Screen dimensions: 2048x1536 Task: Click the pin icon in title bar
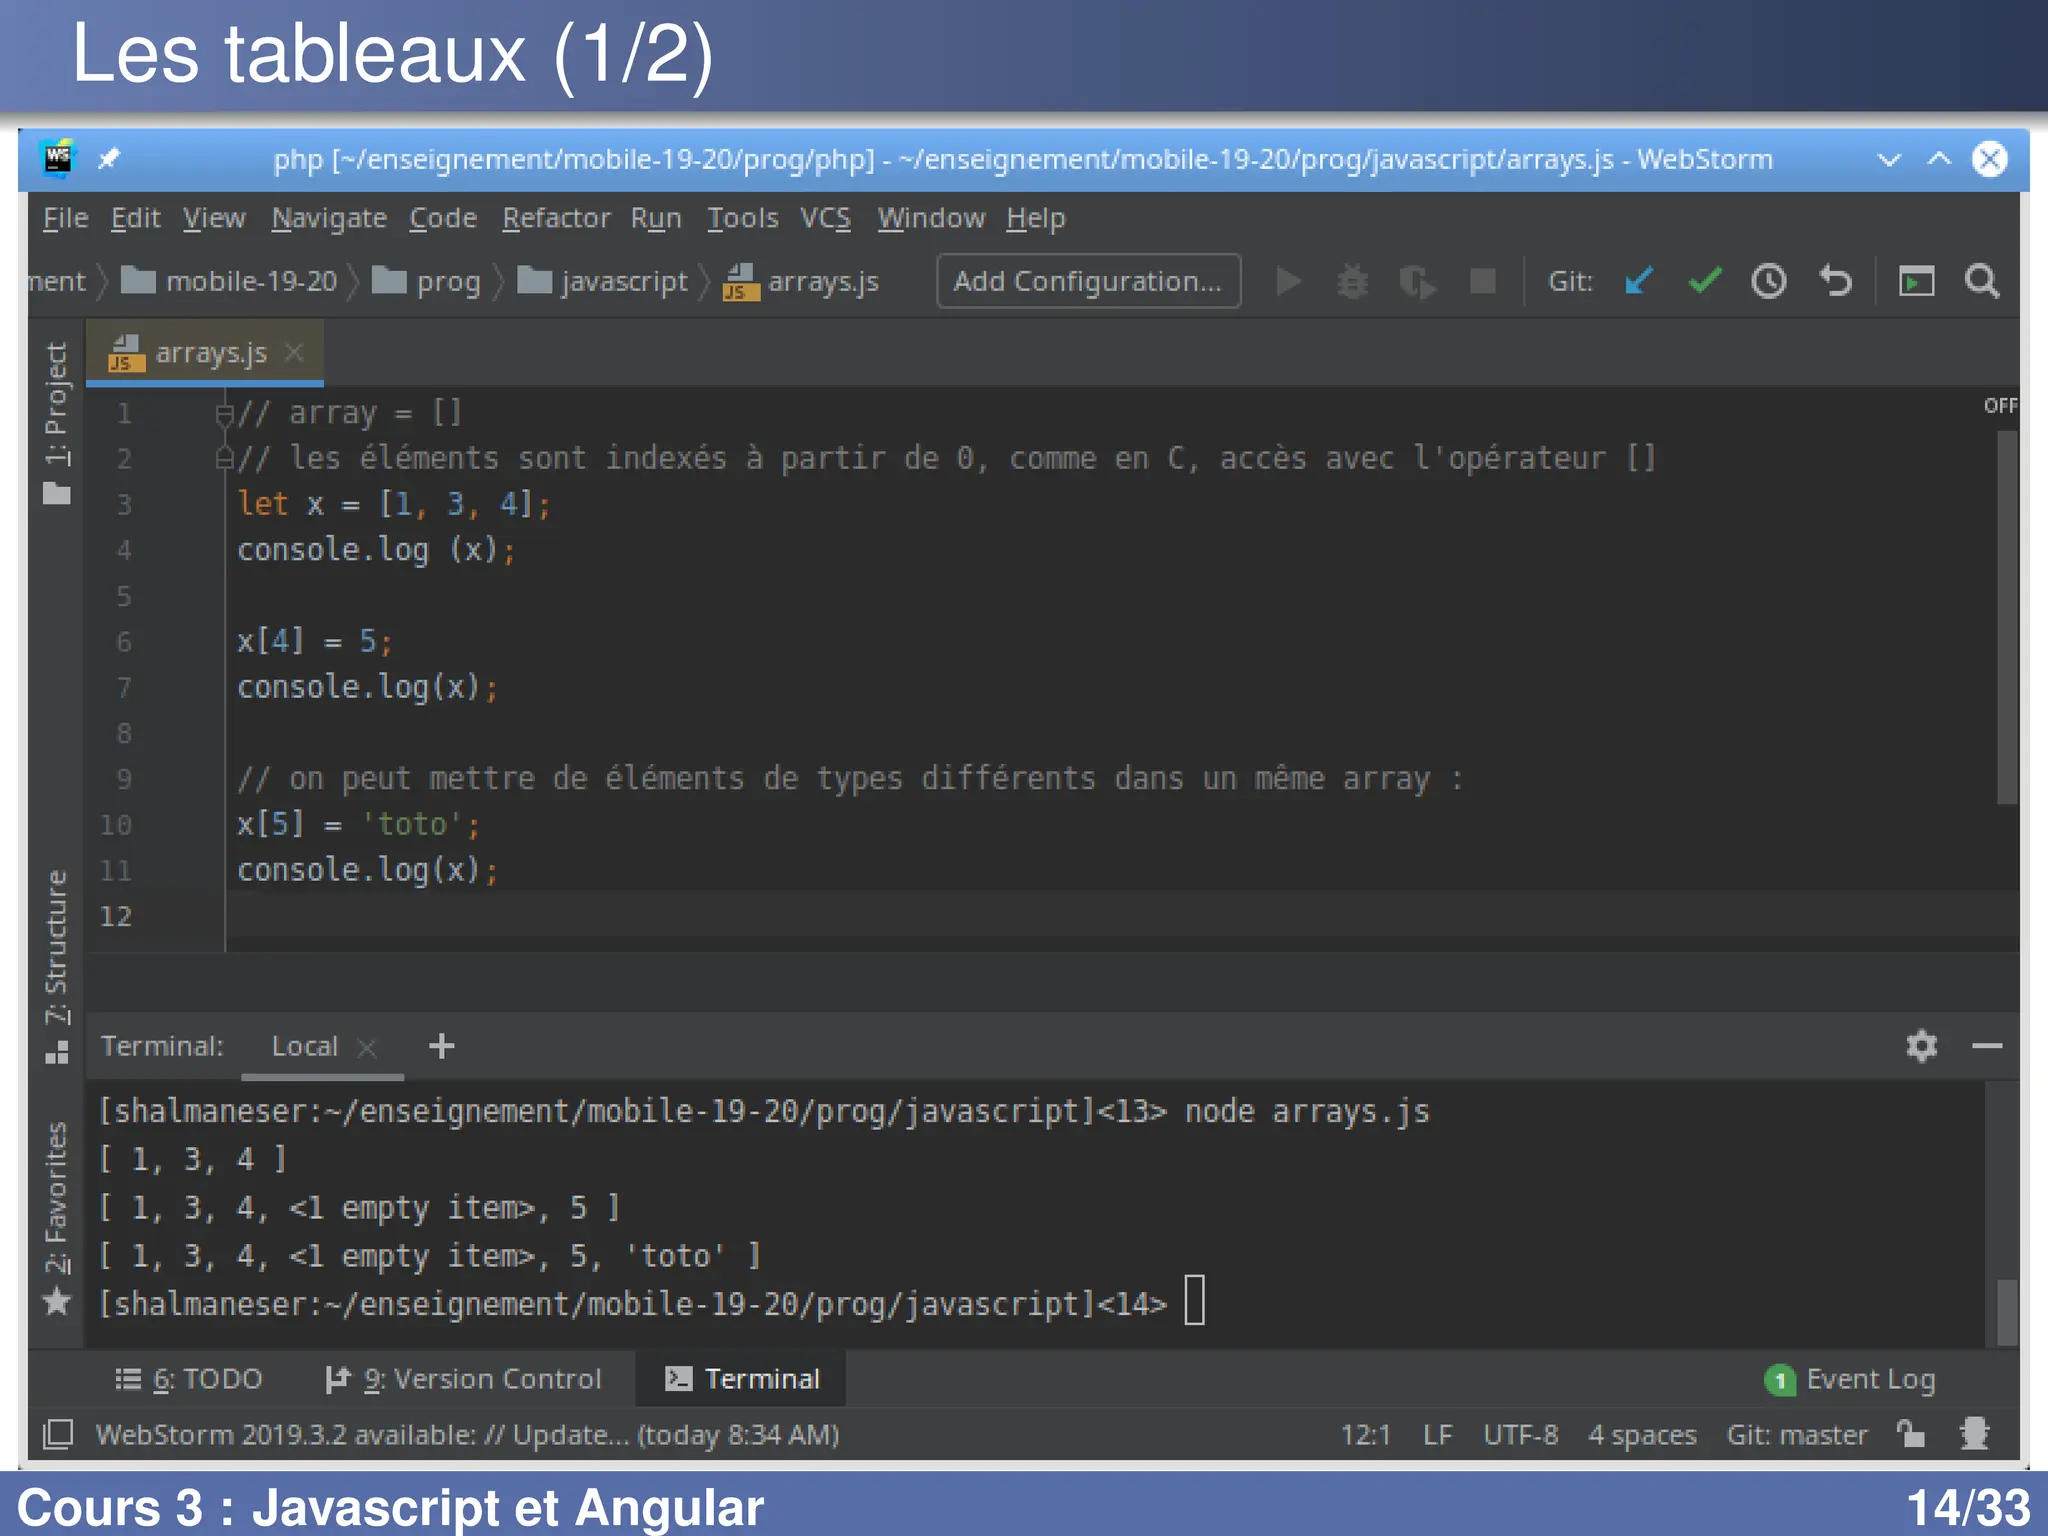tap(109, 159)
